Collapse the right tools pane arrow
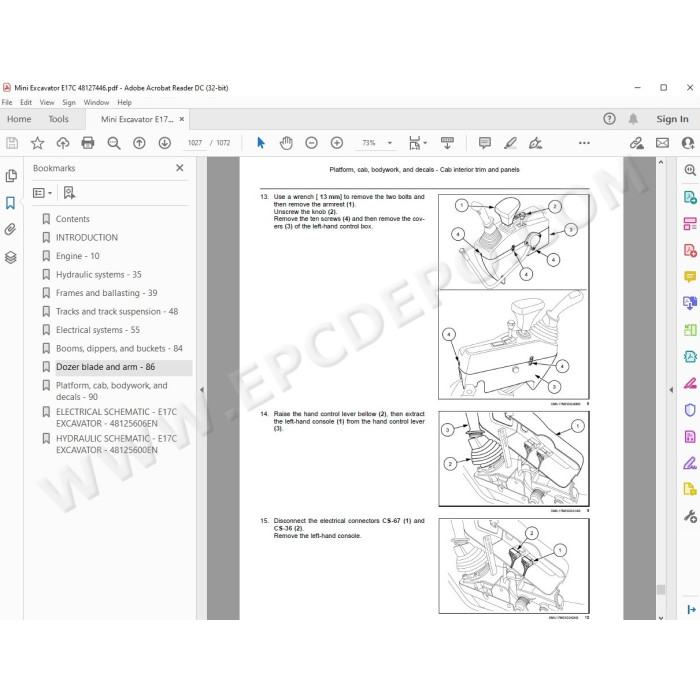Image resolution: width=700 pixels, height=700 pixels. (x=671, y=390)
